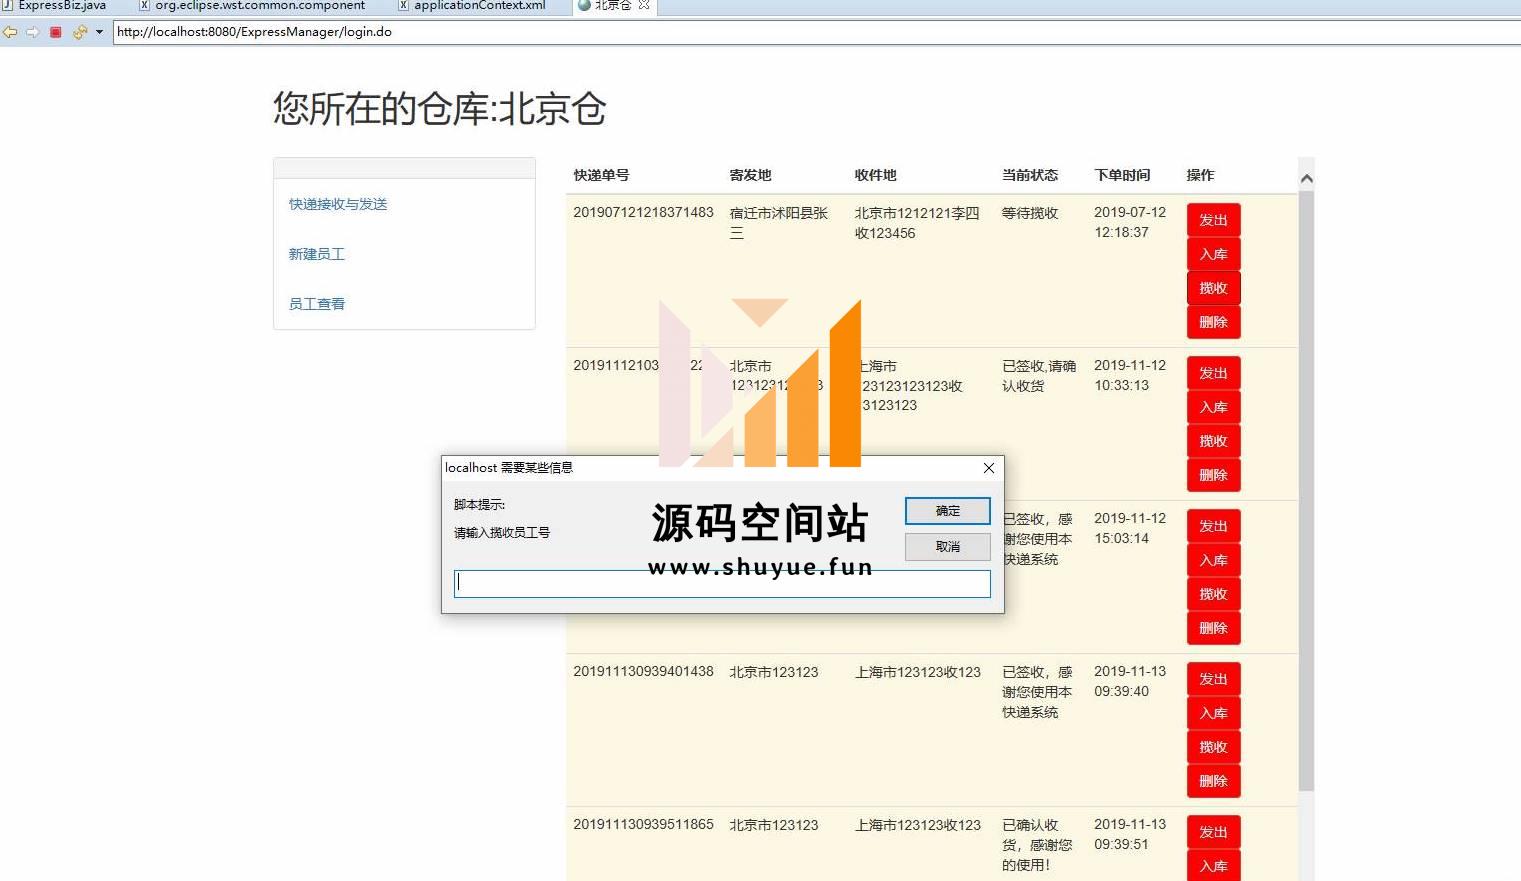Click 删除 for the 15:03:14 order
Image resolution: width=1521 pixels, height=881 pixels.
1213,628
